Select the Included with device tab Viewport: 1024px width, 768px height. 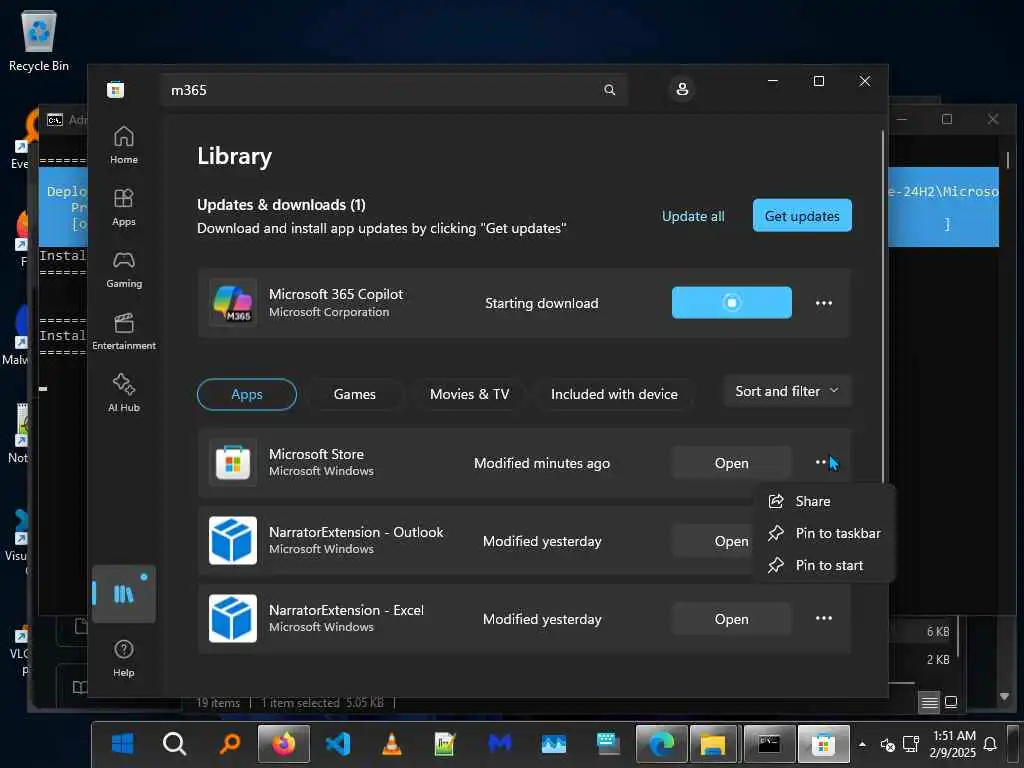coord(614,394)
